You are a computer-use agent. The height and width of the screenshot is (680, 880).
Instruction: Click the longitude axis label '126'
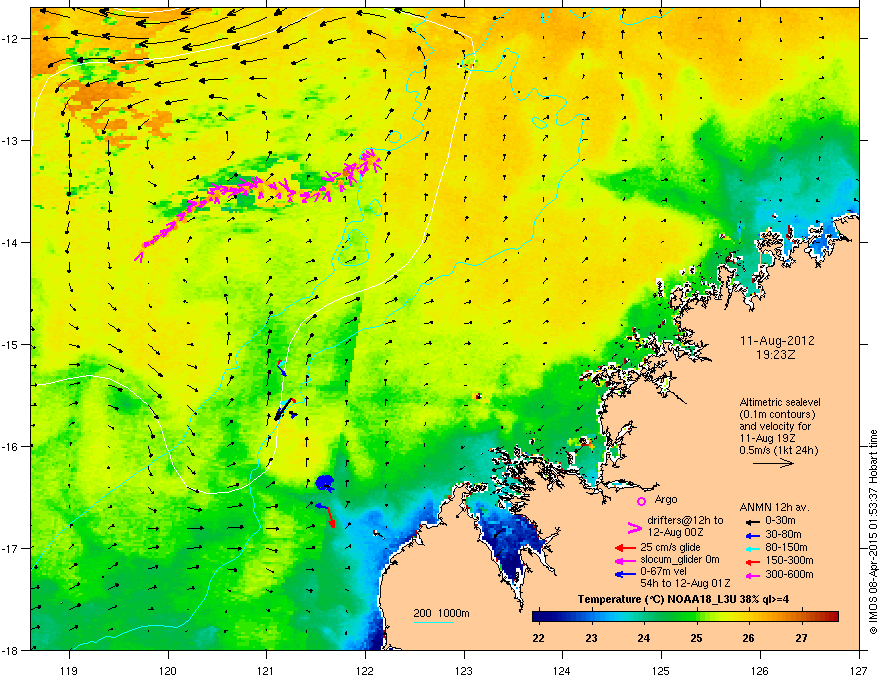(760, 670)
